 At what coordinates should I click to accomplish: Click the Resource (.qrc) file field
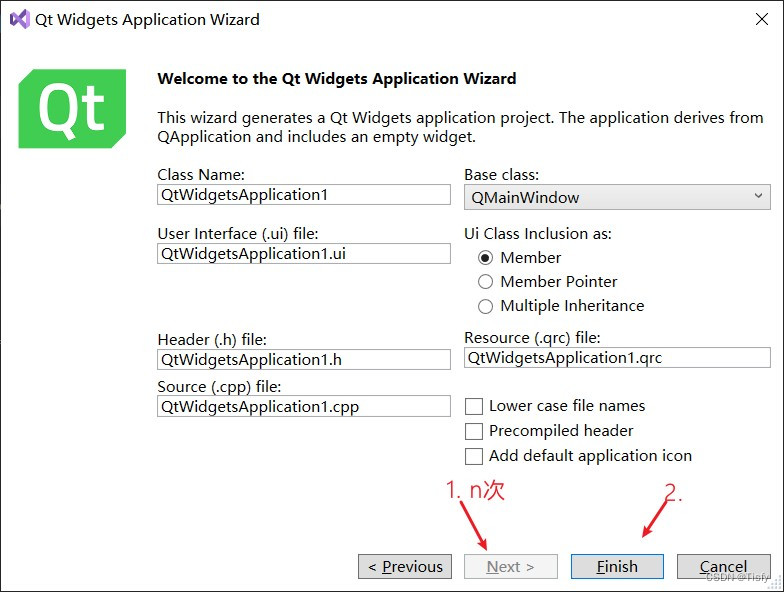click(x=617, y=358)
